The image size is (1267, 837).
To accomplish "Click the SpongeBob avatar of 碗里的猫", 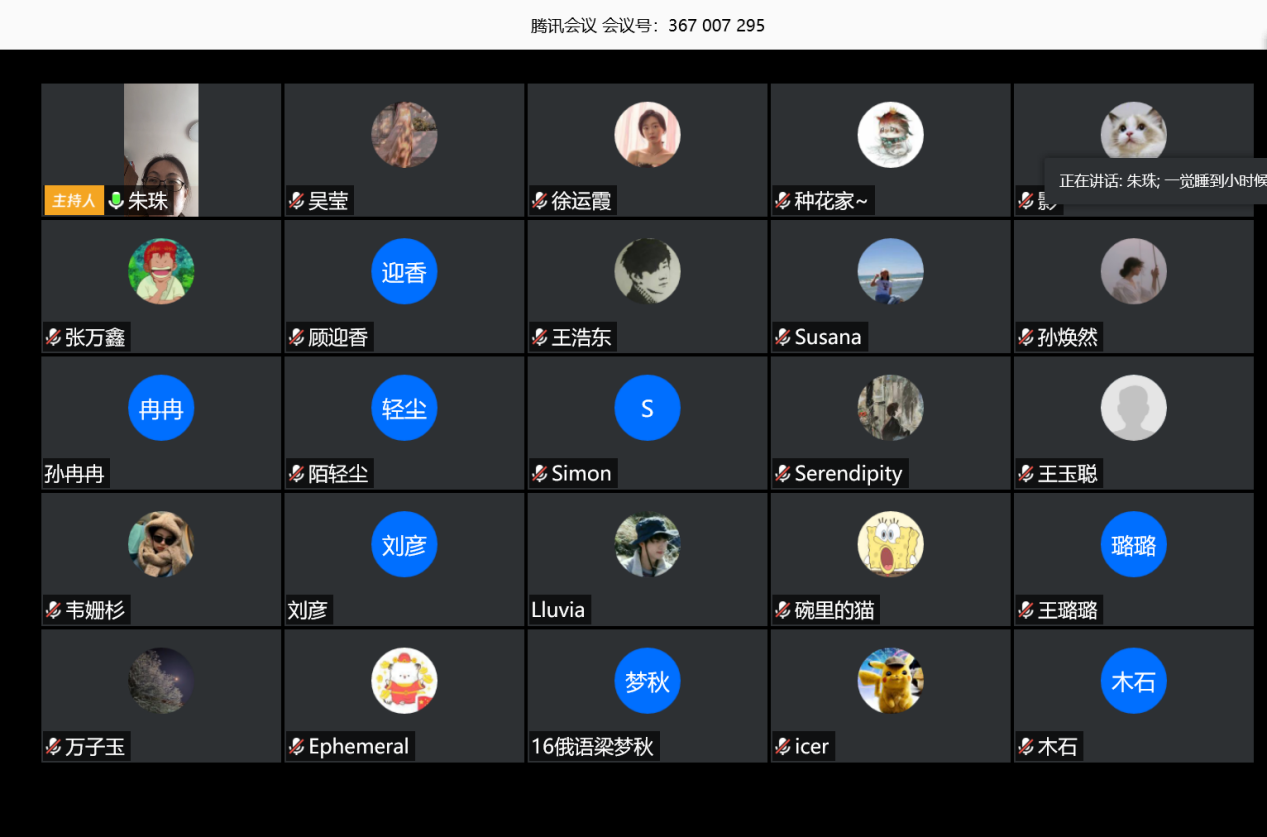I will [x=890, y=545].
